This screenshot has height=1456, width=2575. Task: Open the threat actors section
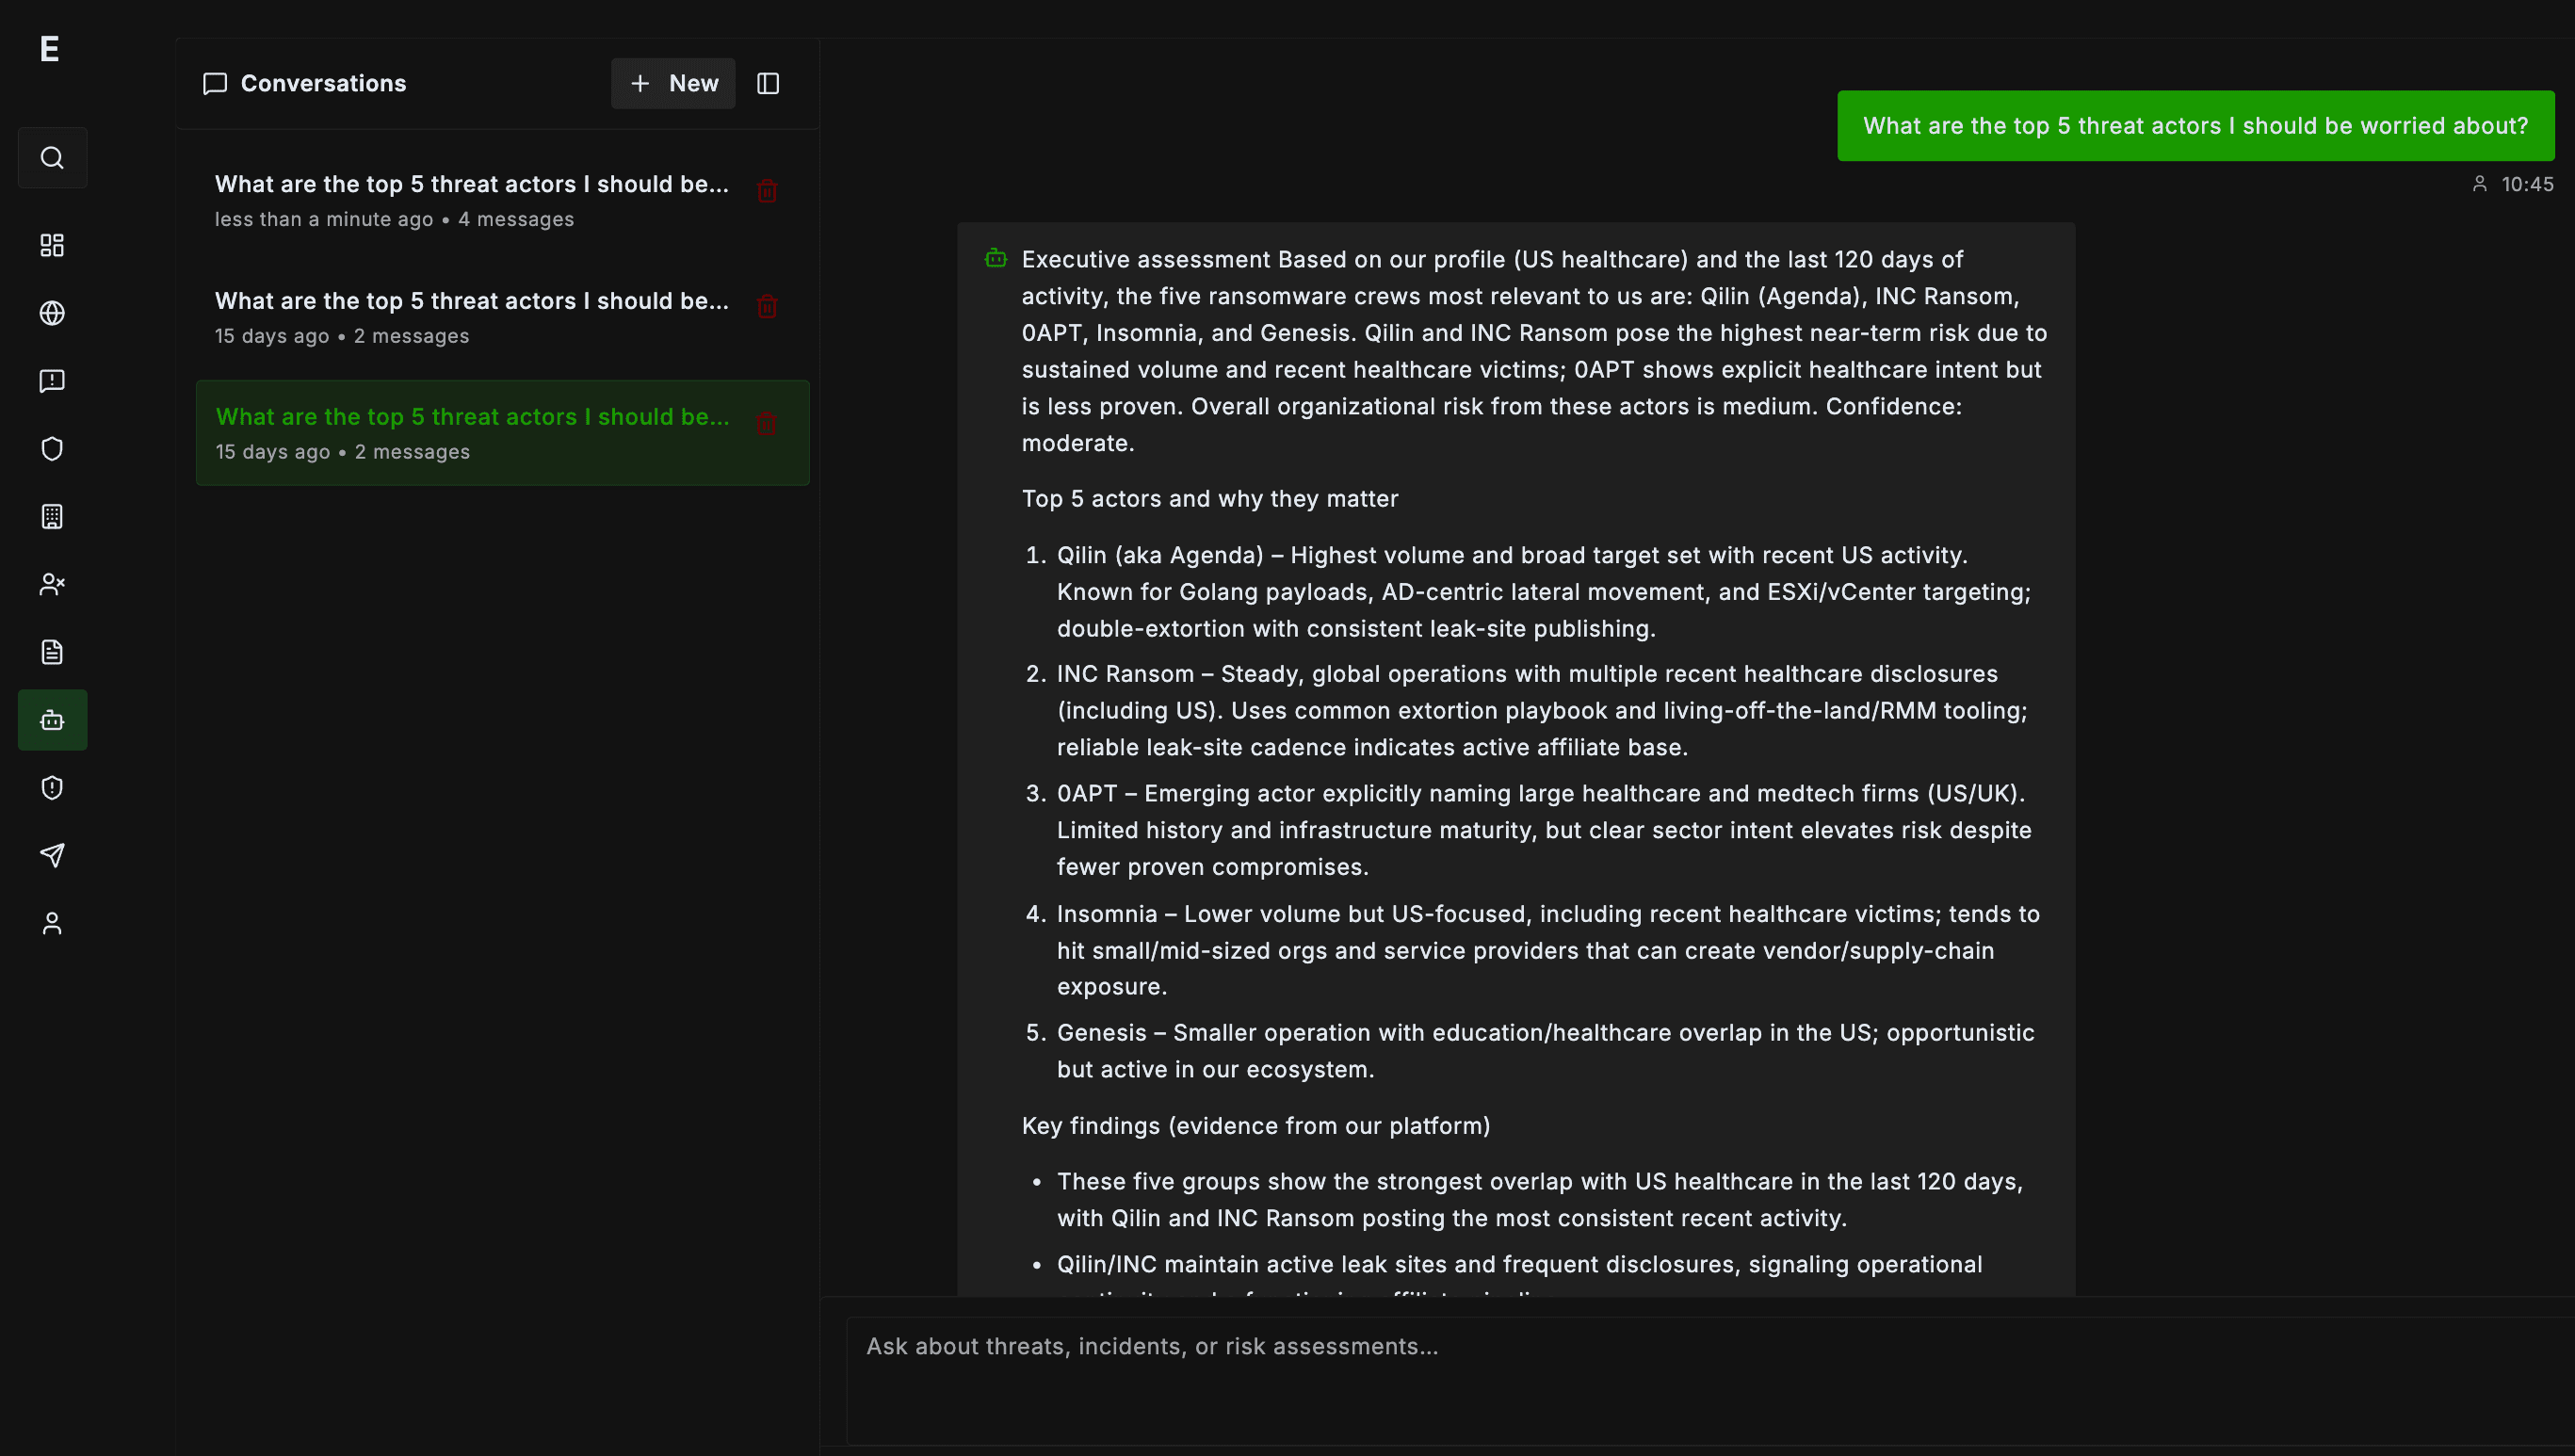click(x=52, y=585)
